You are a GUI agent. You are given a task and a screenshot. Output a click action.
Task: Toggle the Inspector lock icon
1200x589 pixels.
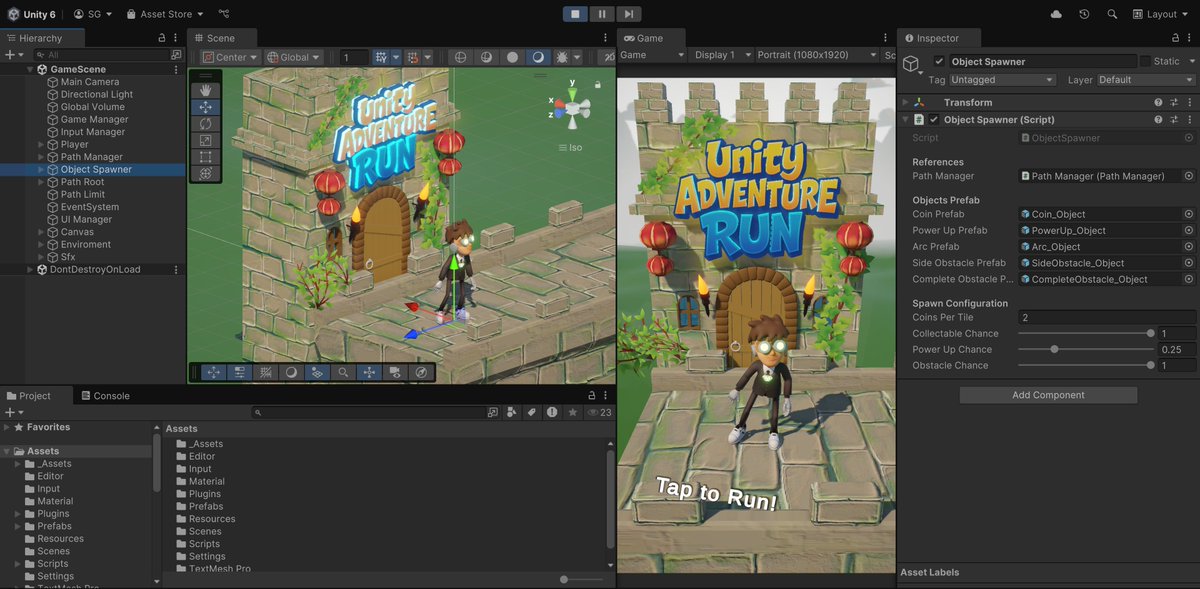[1175, 38]
